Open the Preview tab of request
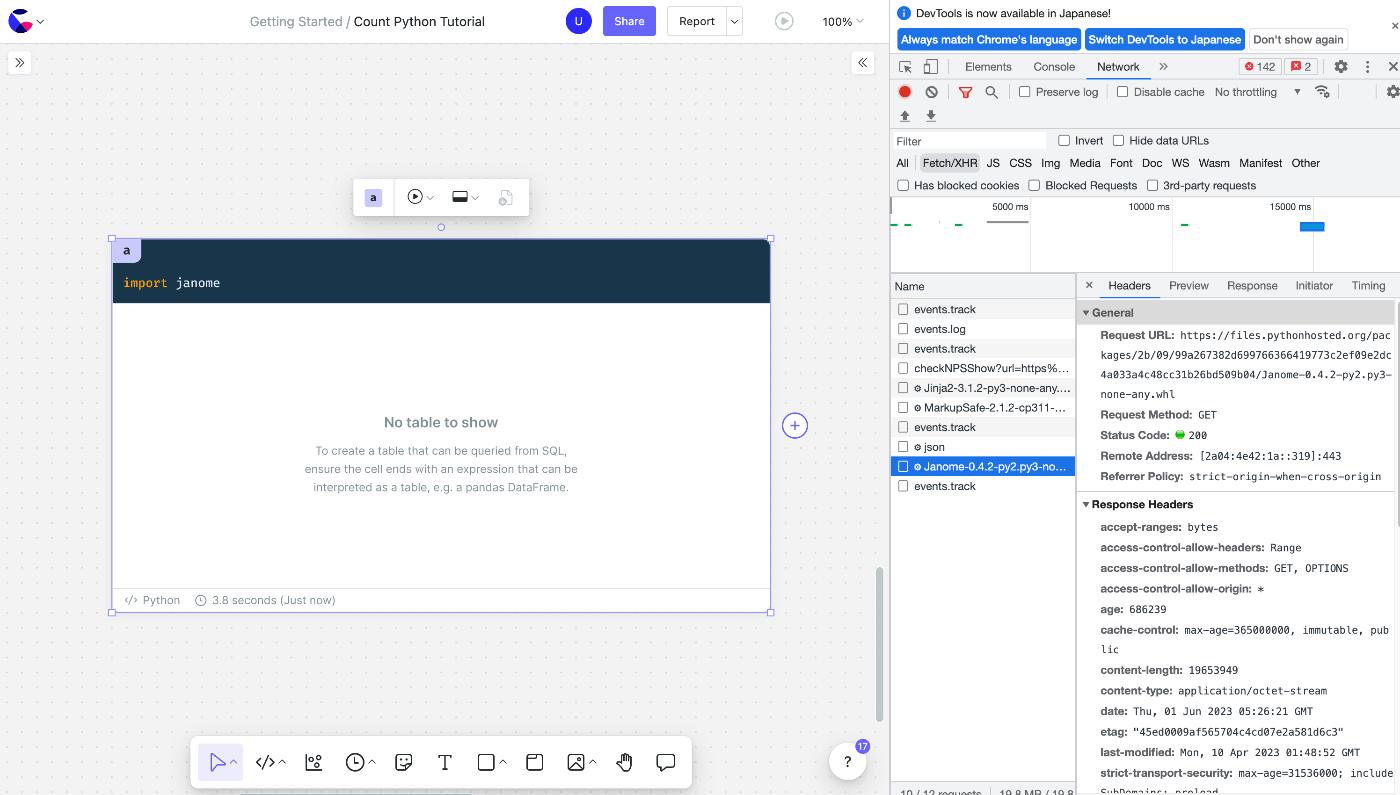Screen dimensions: 1400x795 tap(1189, 285)
